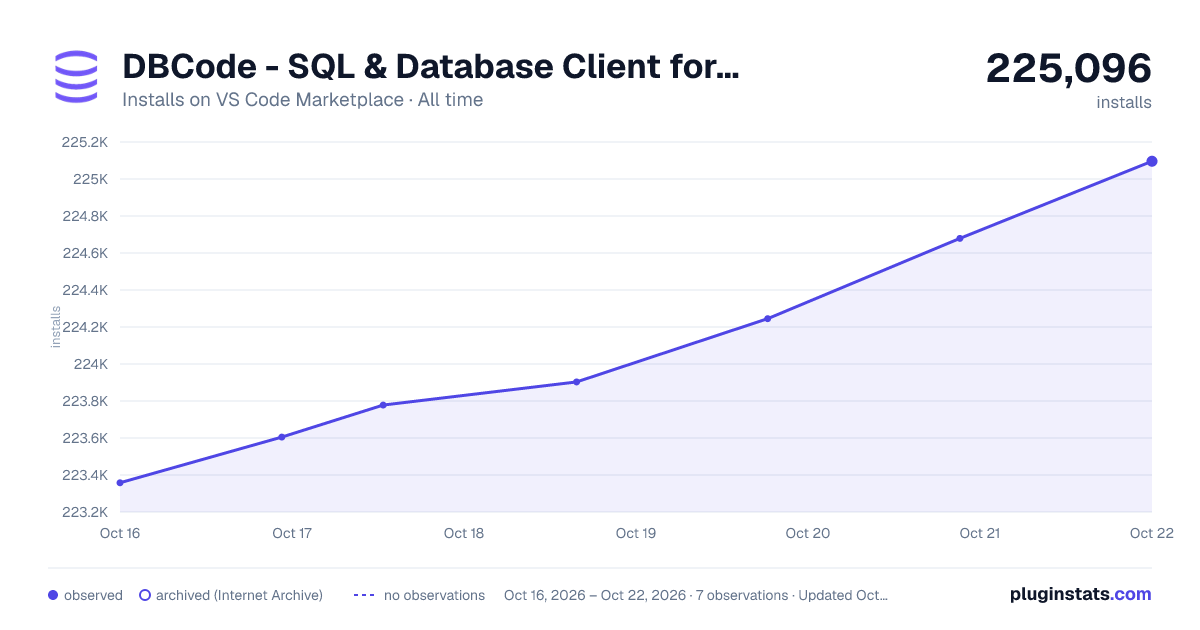
Task: Select the data point between Oct 18 and Oct 19
Action: [577, 382]
